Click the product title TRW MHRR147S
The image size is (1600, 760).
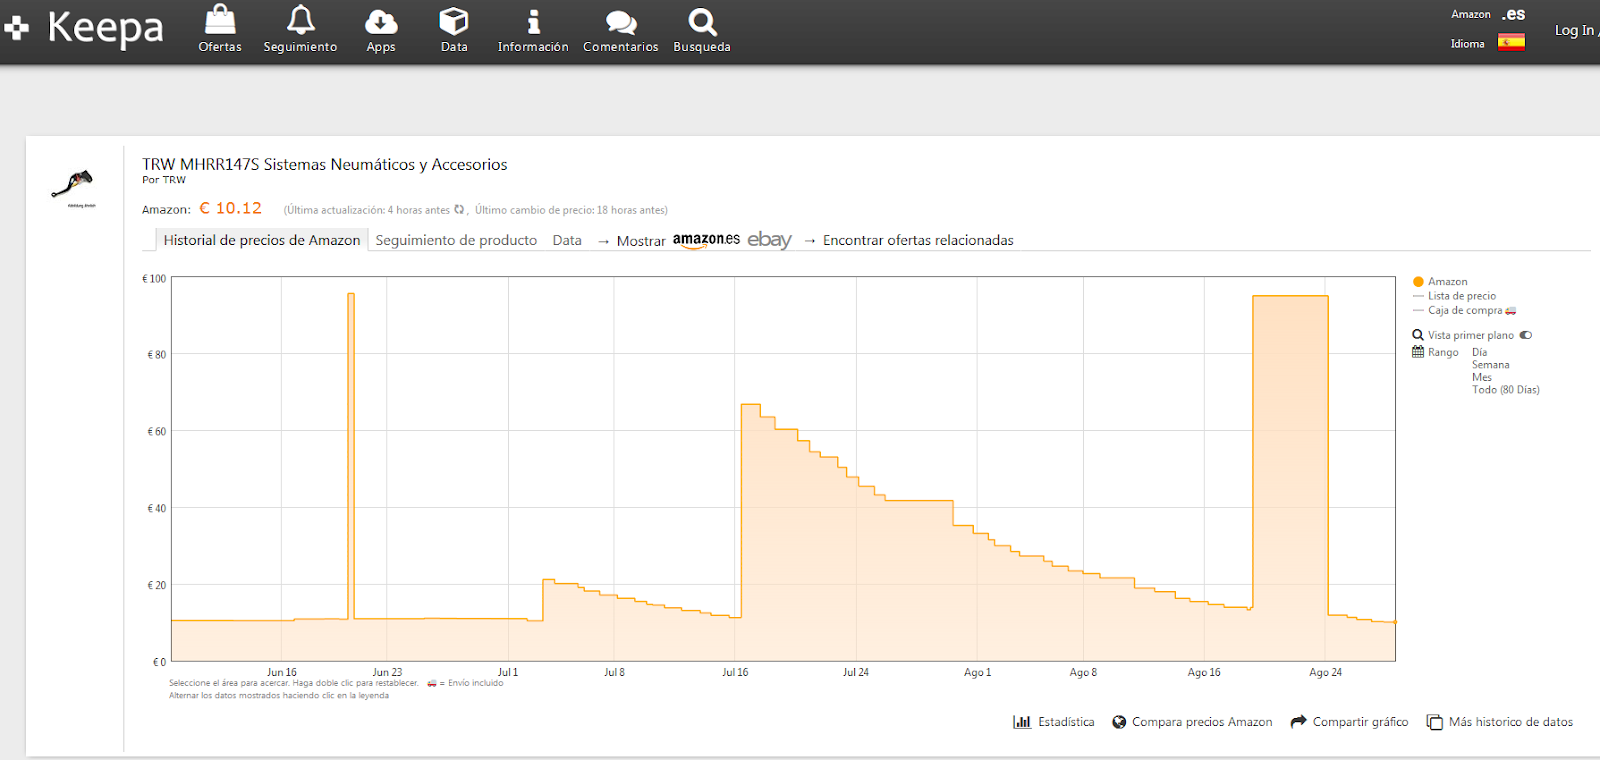pos(324,164)
